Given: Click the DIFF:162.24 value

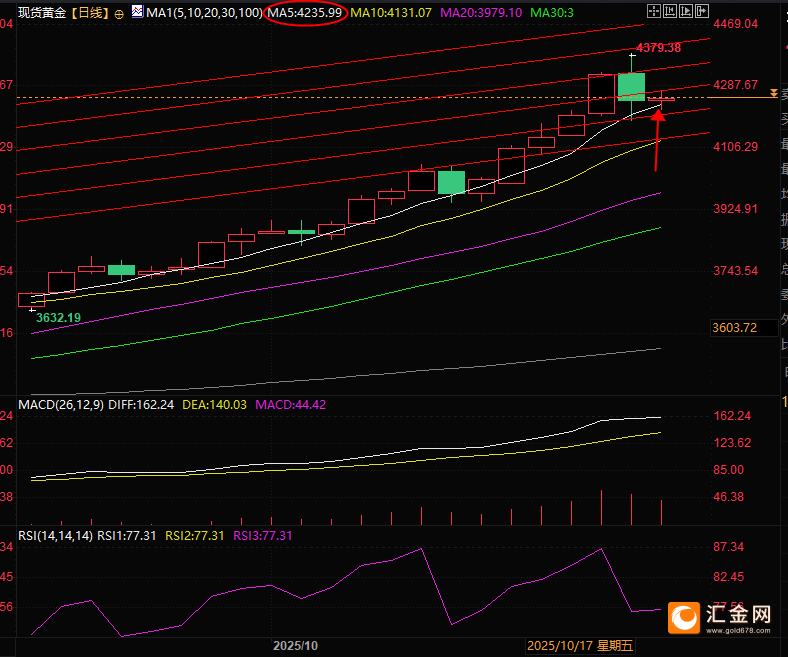Looking at the screenshot, I should [x=141, y=405].
